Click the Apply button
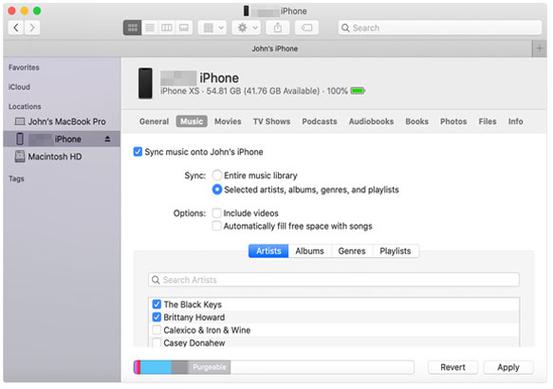Image resolution: width=553 pixels, height=389 pixels. click(x=508, y=367)
